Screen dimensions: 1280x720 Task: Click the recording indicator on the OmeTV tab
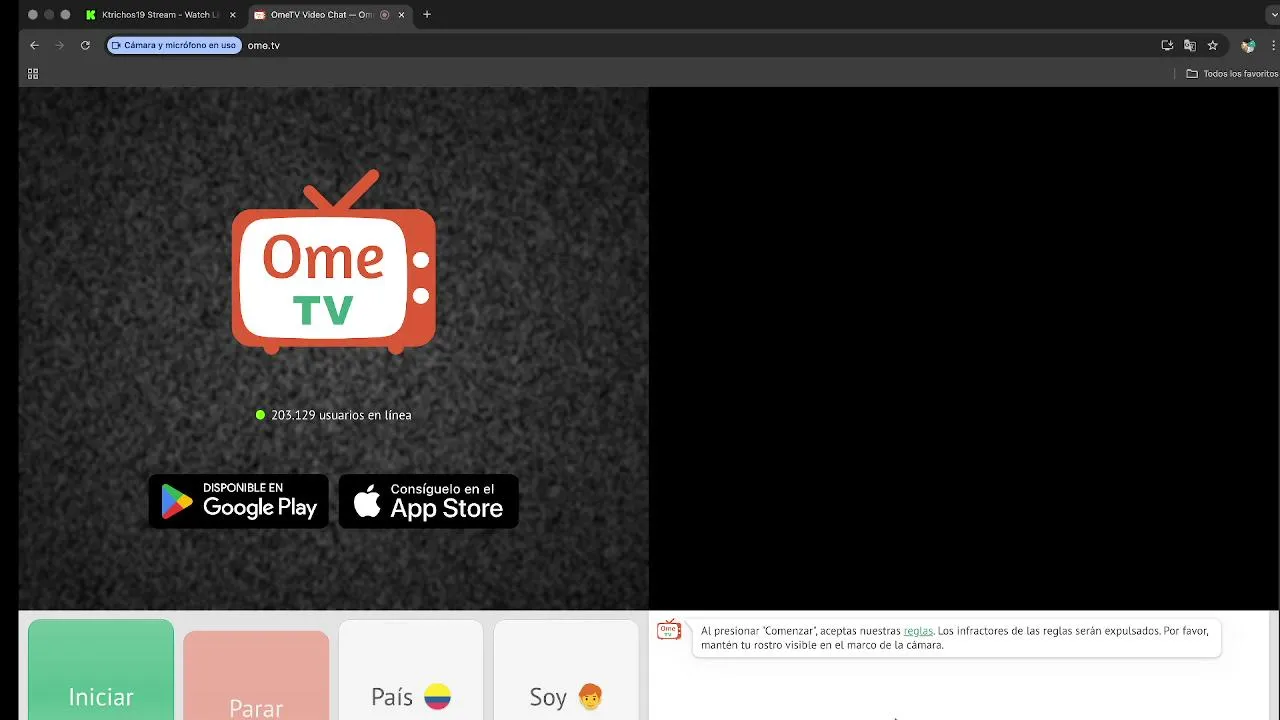point(385,15)
